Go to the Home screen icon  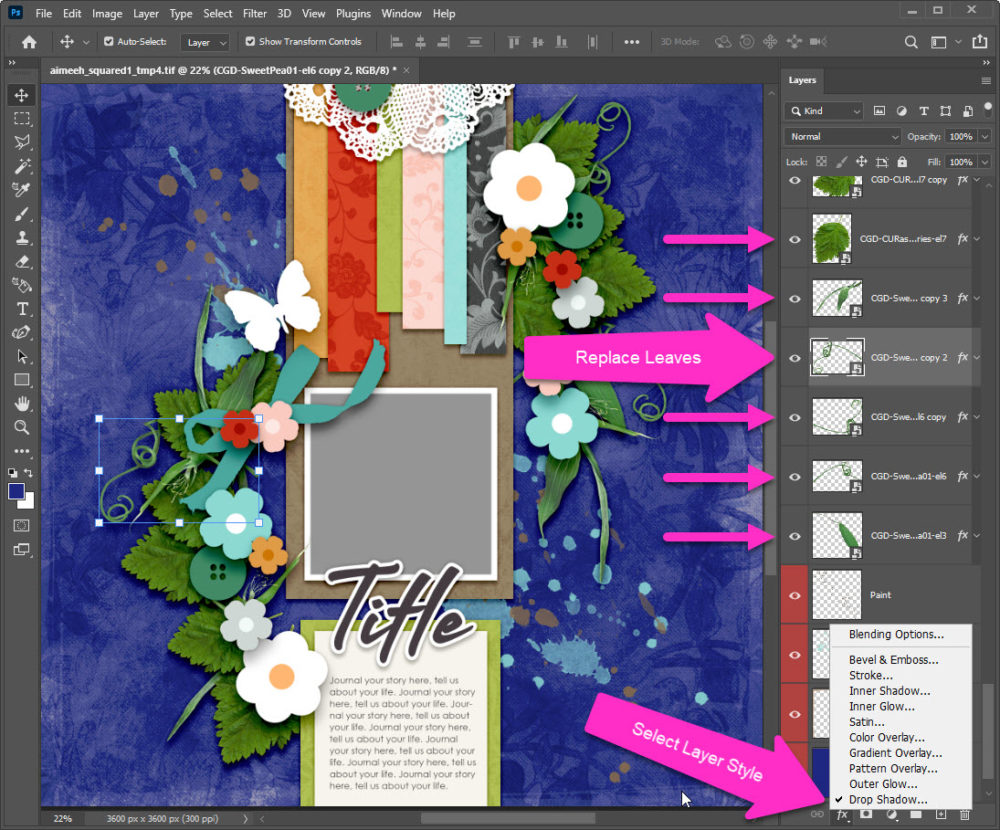tap(29, 42)
